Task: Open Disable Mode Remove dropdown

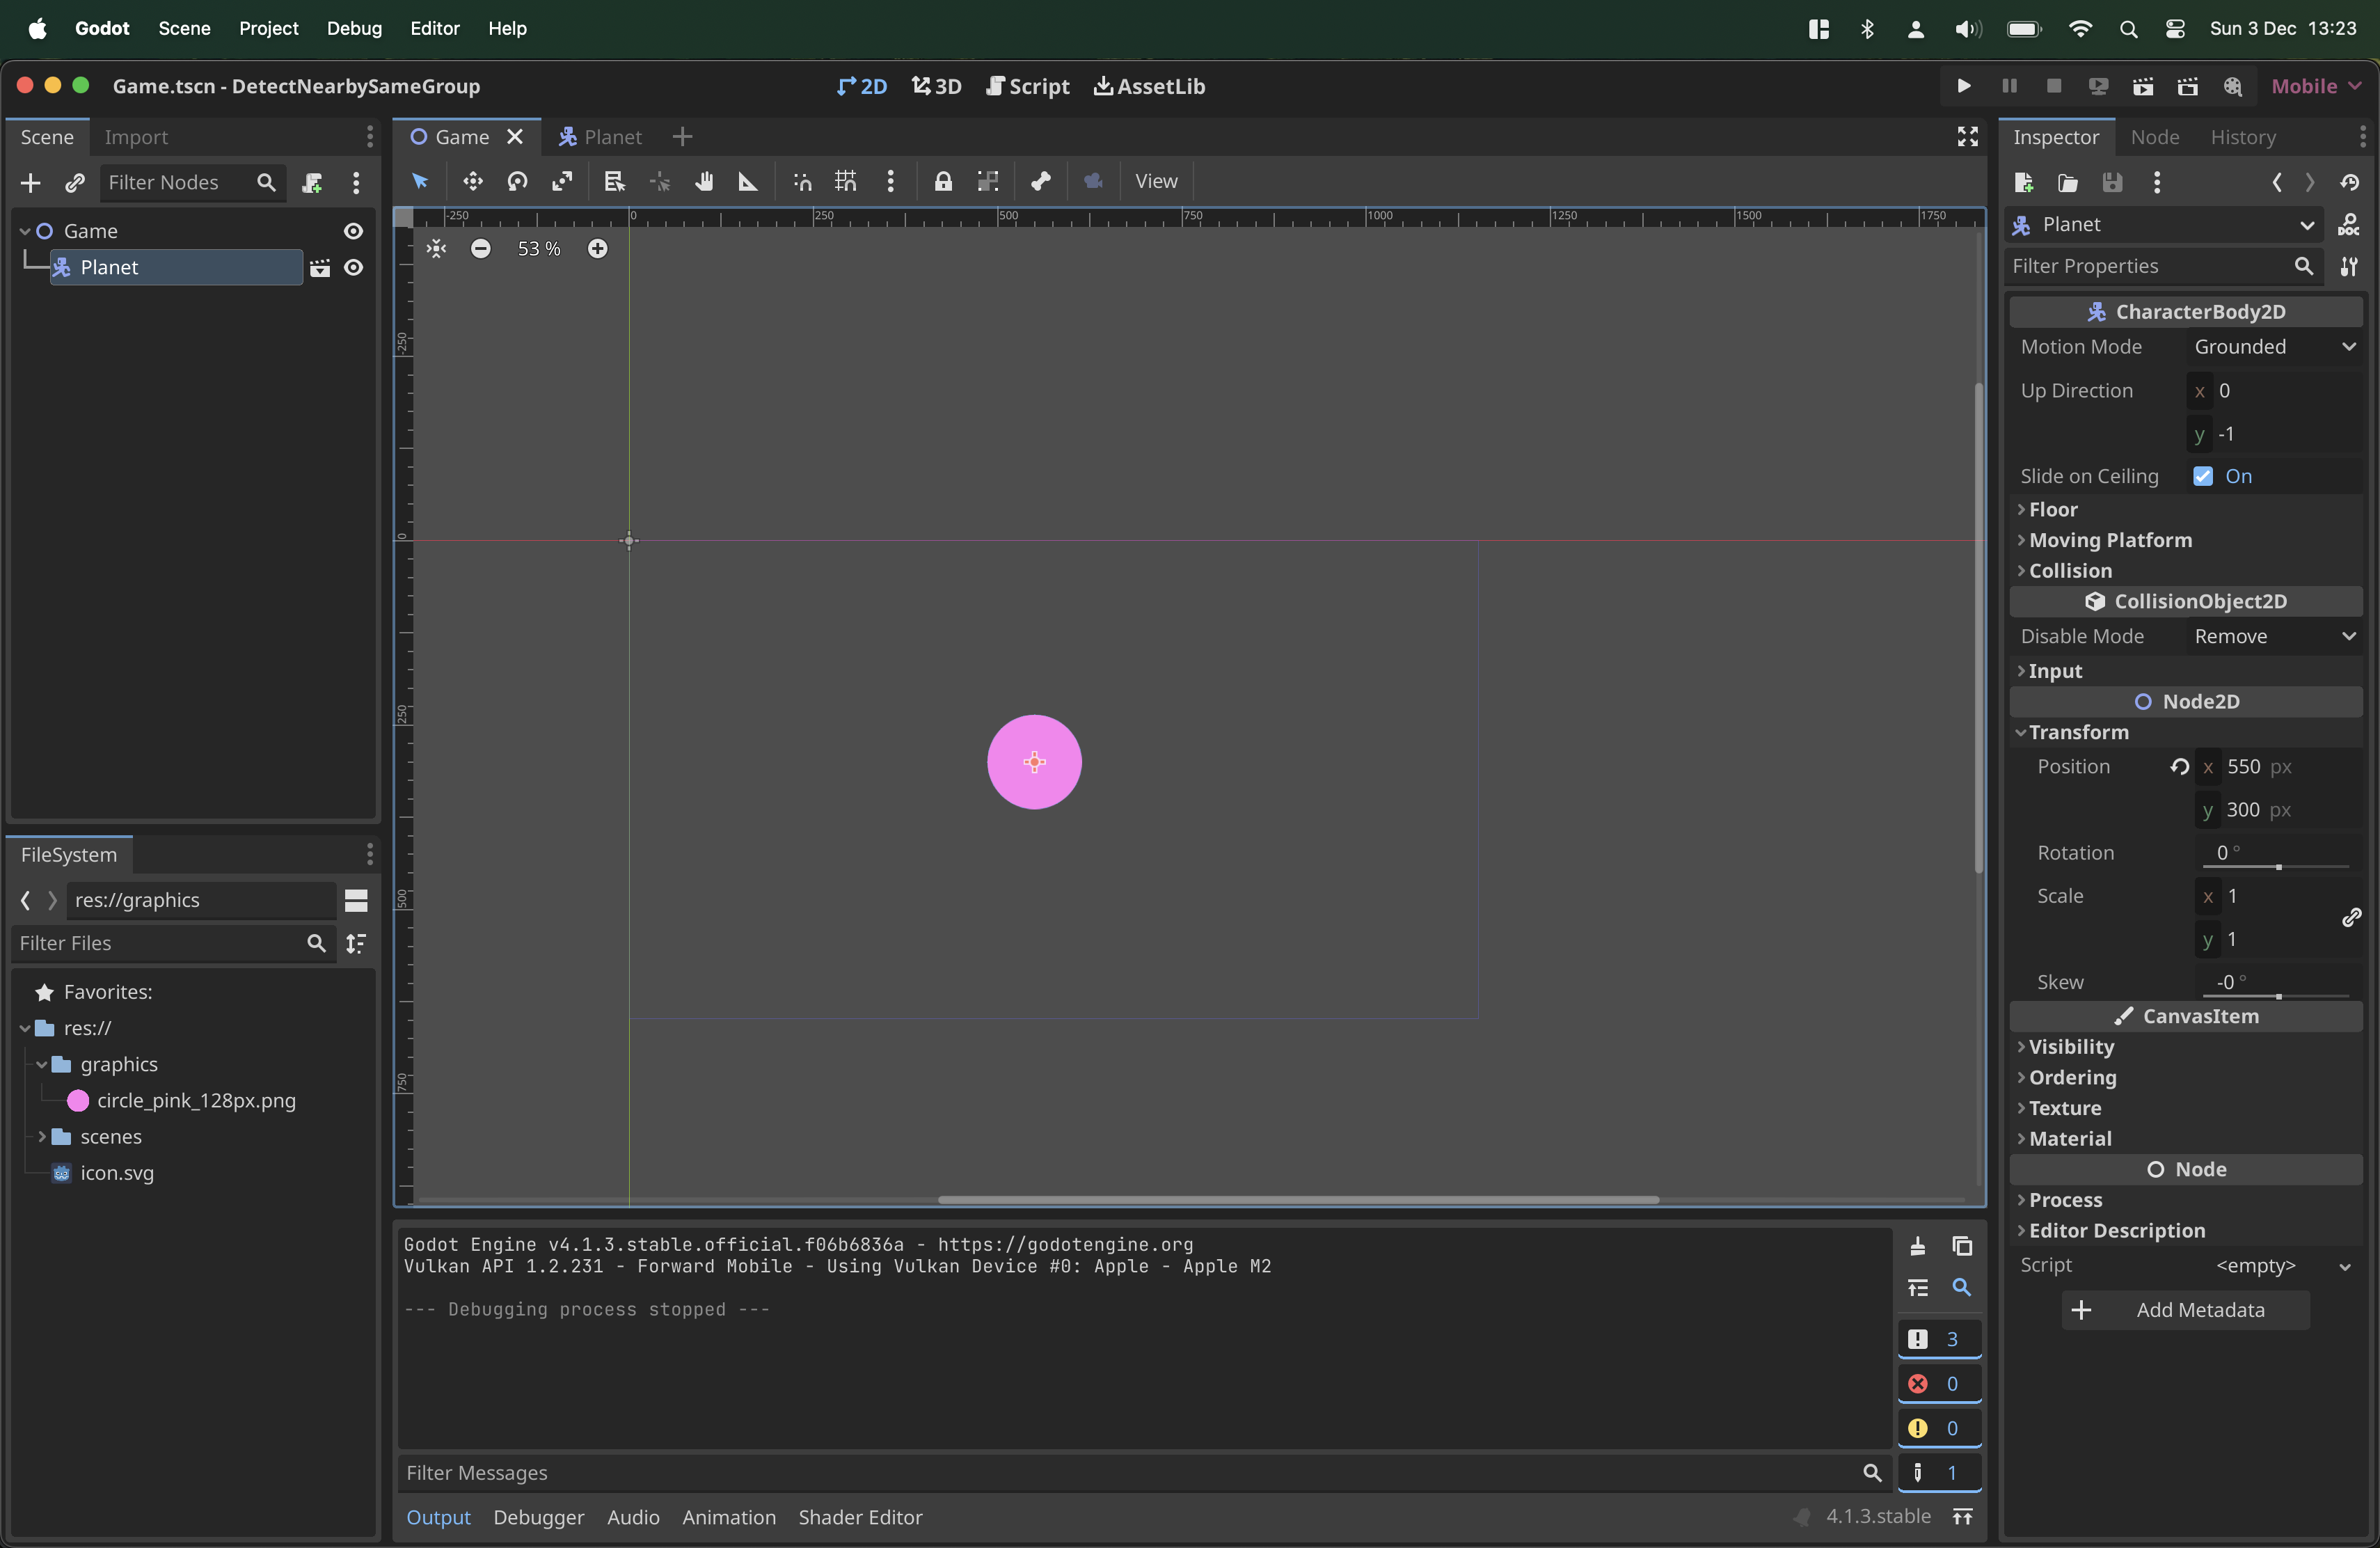Action: 2275,636
